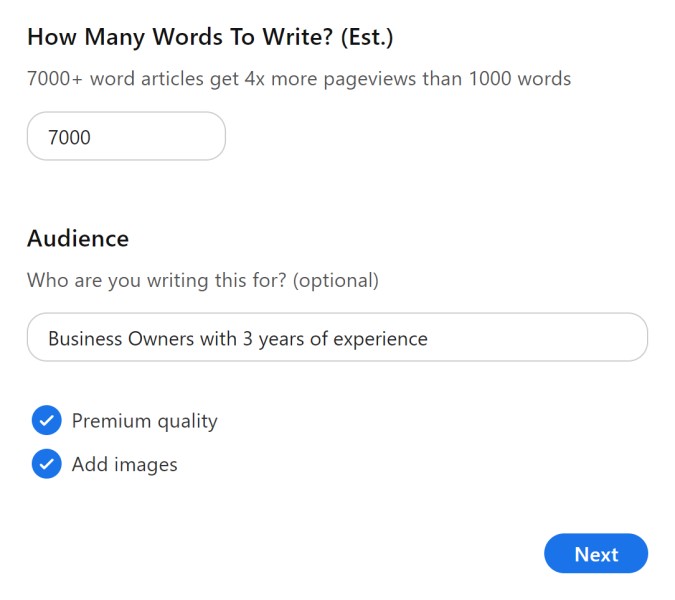The image size is (675, 600).
Task: Click the word "quality" in Premium quality label
Action: coord(188,421)
